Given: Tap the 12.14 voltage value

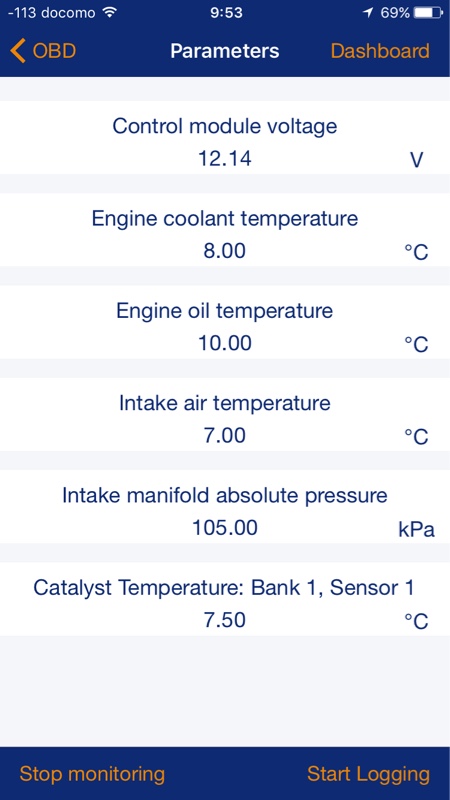Looking at the screenshot, I should click(225, 159).
